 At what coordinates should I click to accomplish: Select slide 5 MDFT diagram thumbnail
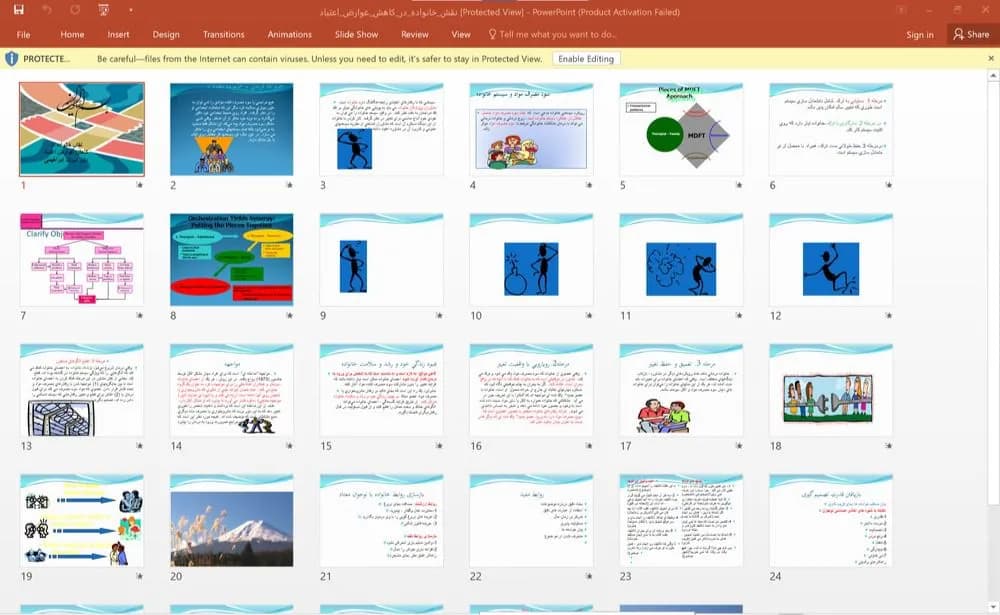pyautogui.click(x=681, y=129)
